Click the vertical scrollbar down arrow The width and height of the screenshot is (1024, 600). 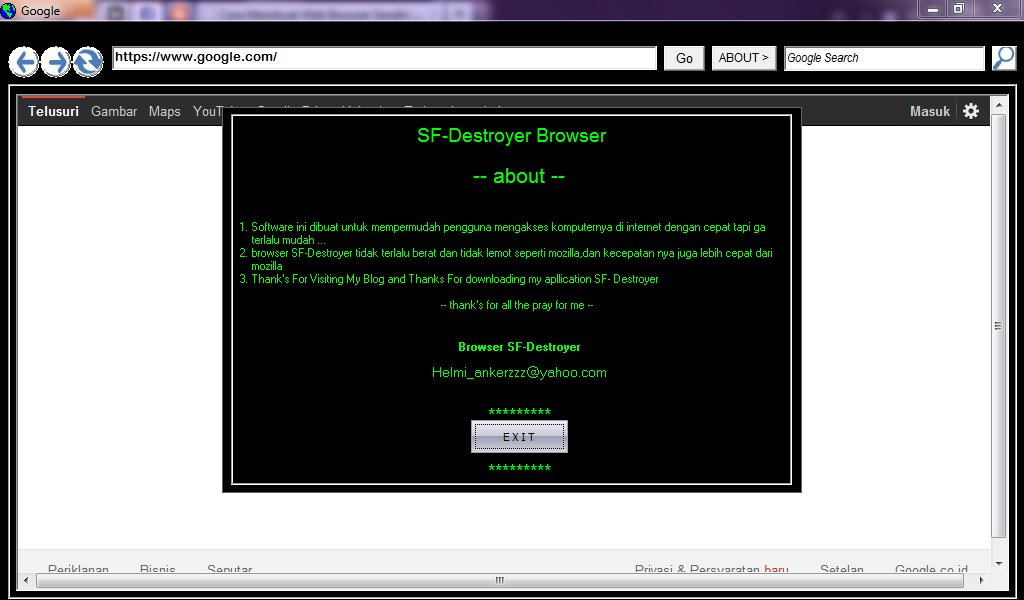pos(999,564)
